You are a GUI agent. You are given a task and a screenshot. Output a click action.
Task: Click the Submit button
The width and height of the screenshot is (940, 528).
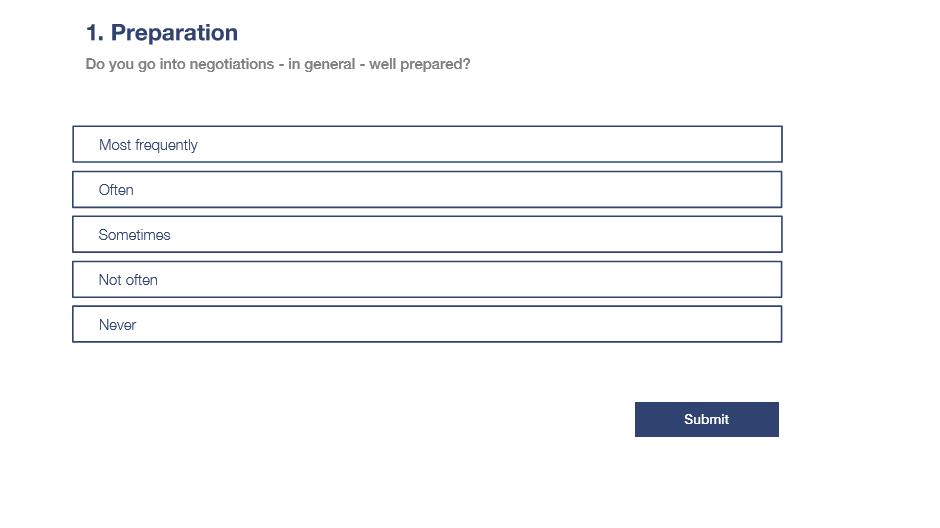(706, 420)
